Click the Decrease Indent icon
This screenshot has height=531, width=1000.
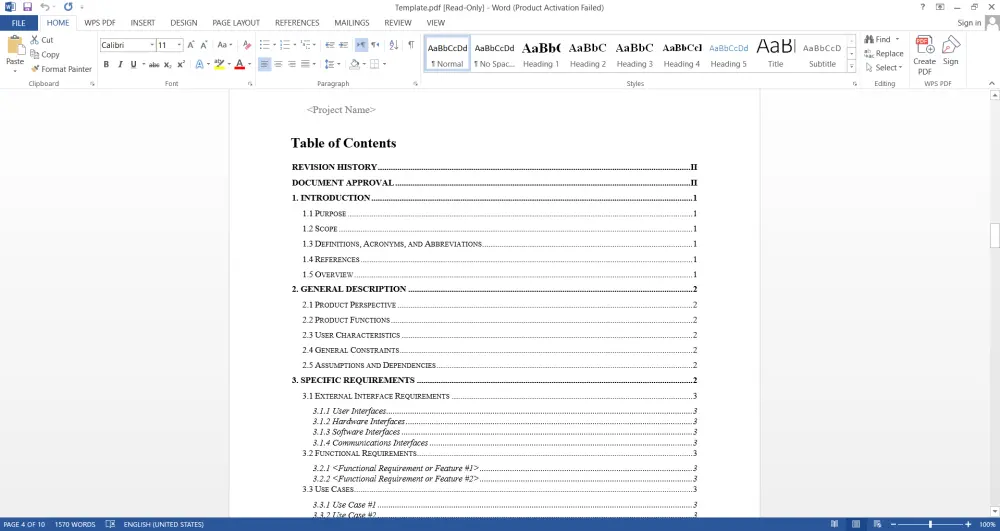pyautogui.click(x=330, y=45)
